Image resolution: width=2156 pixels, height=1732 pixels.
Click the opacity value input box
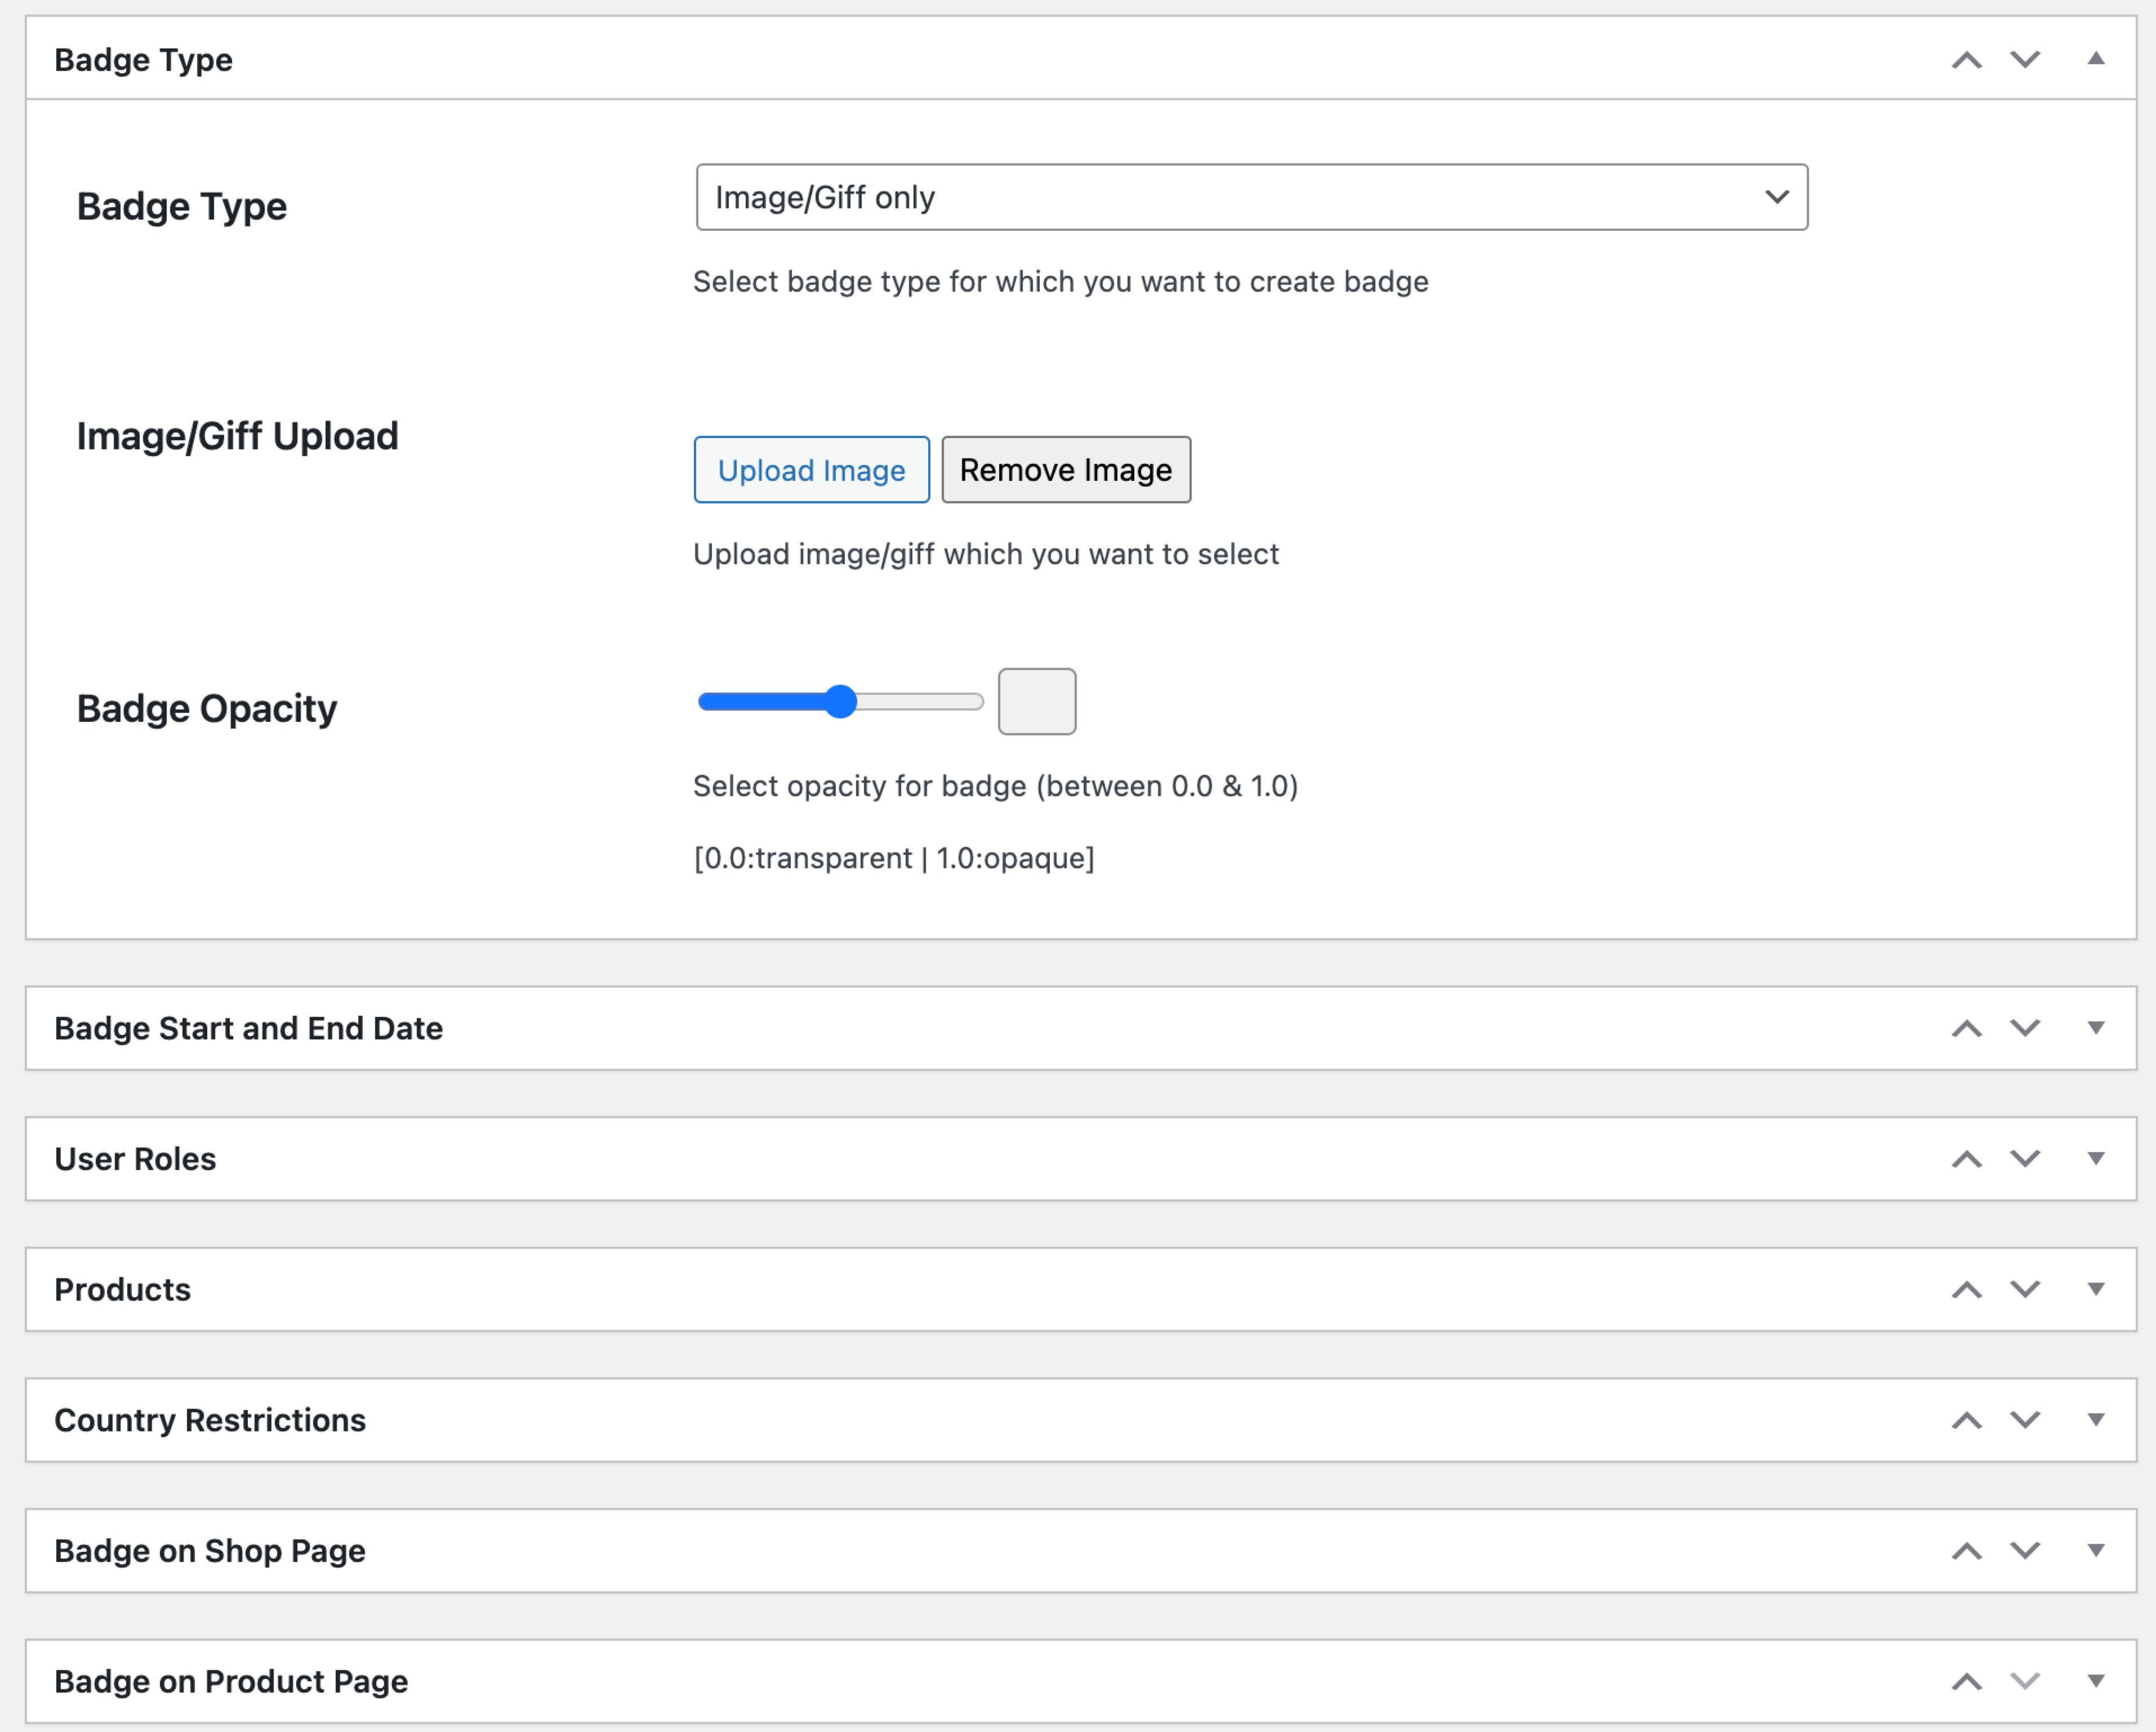(1036, 701)
